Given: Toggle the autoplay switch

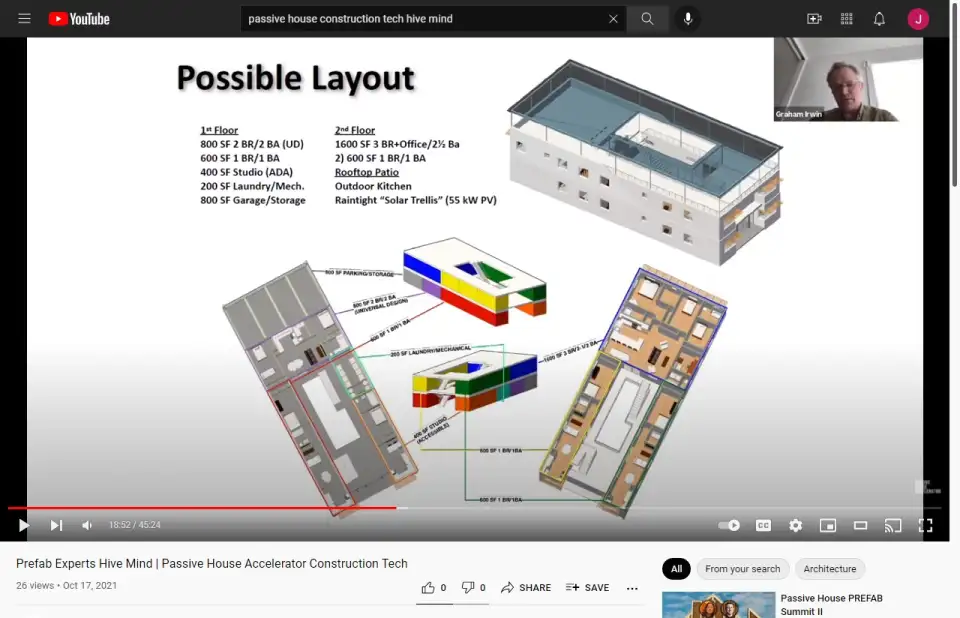Looking at the screenshot, I should click(x=730, y=525).
